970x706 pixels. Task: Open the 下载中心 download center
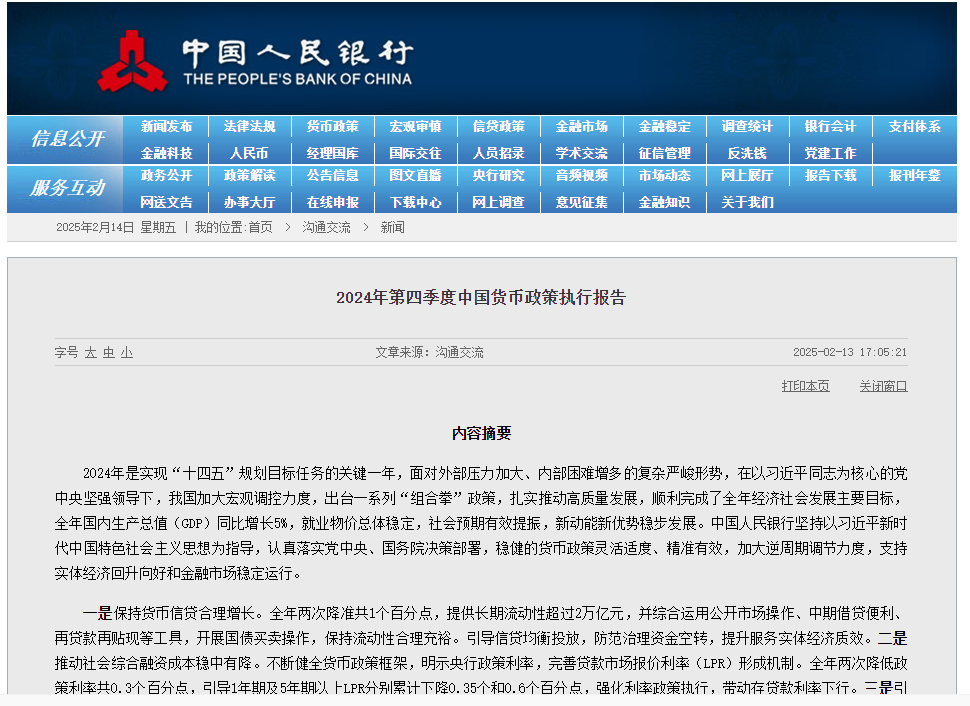click(x=415, y=202)
